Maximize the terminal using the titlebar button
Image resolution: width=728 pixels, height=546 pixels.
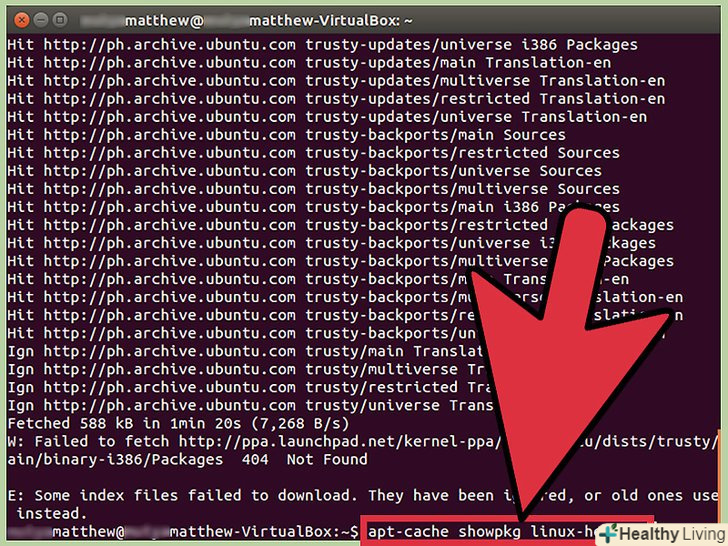coord(60,20)
